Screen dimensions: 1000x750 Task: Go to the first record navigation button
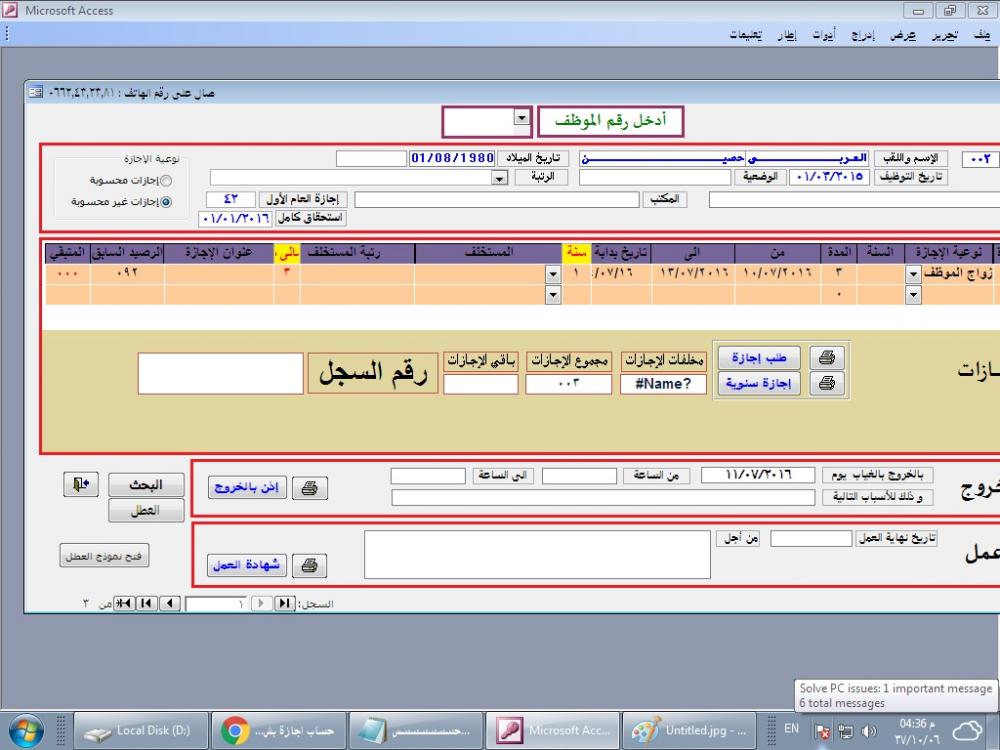[x=284, y=603]
